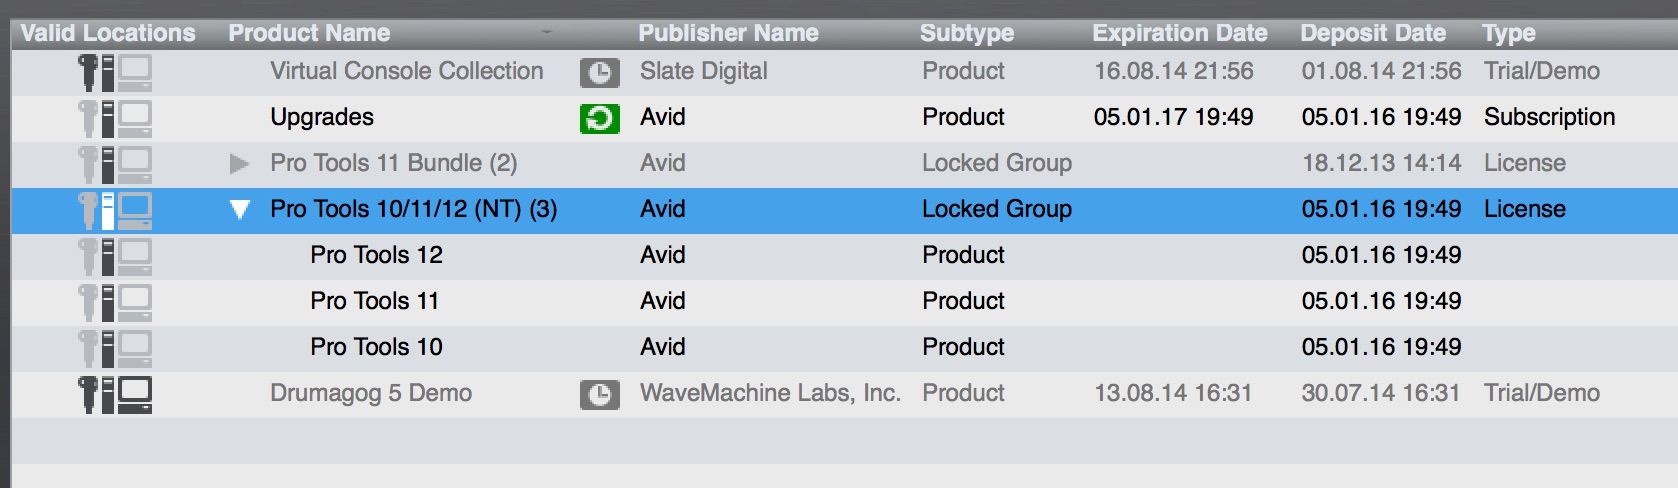This screenshot has height=488, width=1678.
Task: Click the valid locations icon for Pro Tools 10
Action: pos(115,348)
